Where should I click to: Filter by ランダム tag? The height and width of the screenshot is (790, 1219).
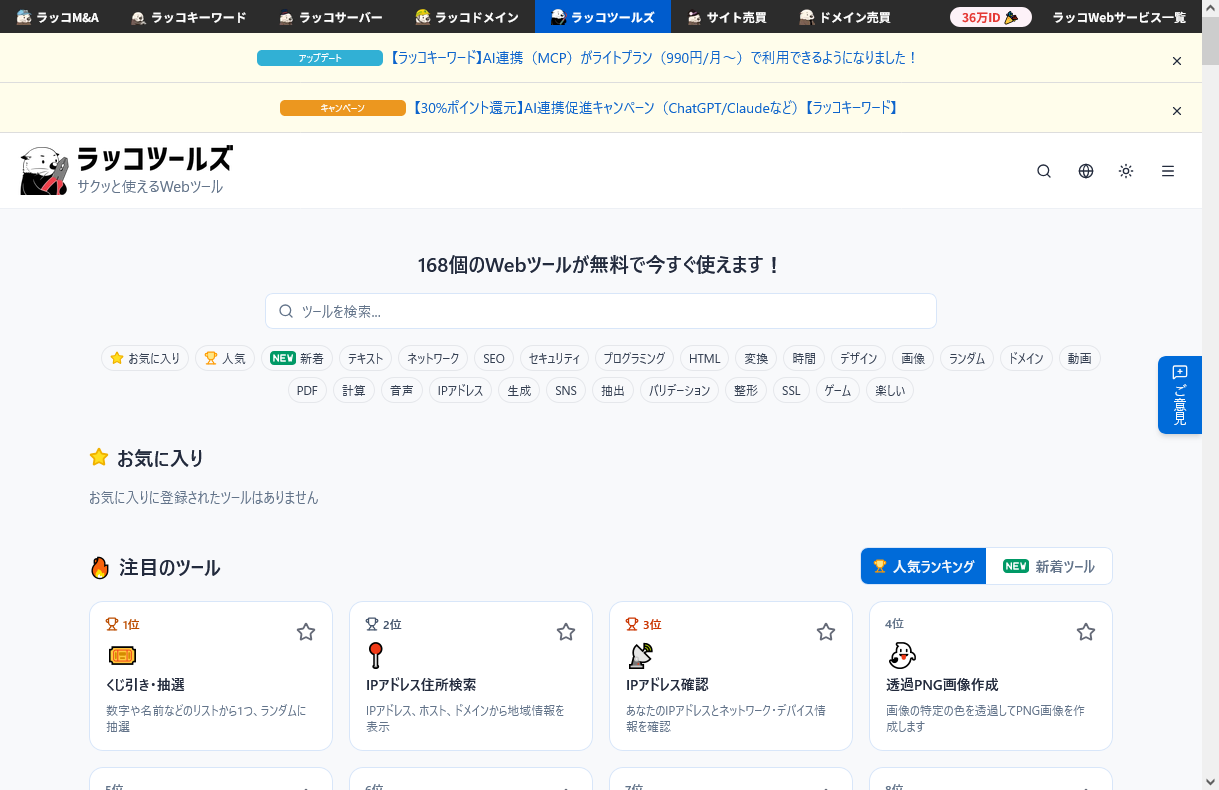pos(967,358)
